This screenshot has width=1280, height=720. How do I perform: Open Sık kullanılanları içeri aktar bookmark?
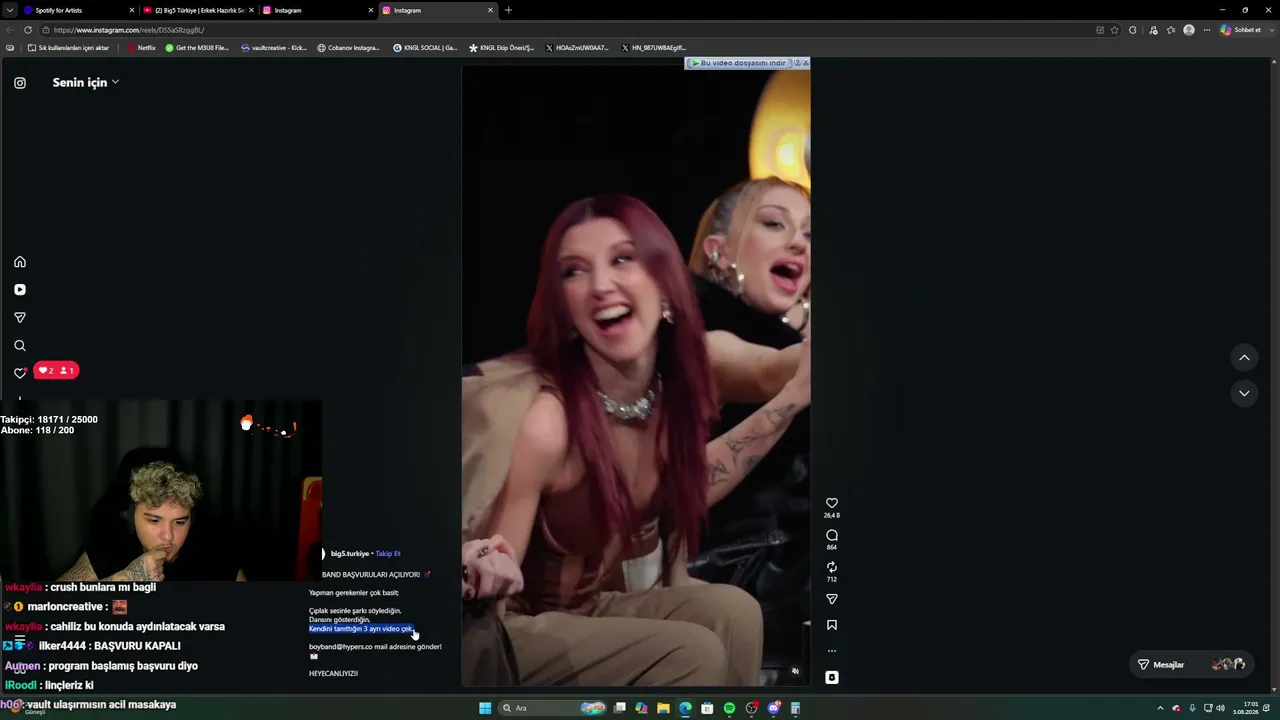(68, 48)
